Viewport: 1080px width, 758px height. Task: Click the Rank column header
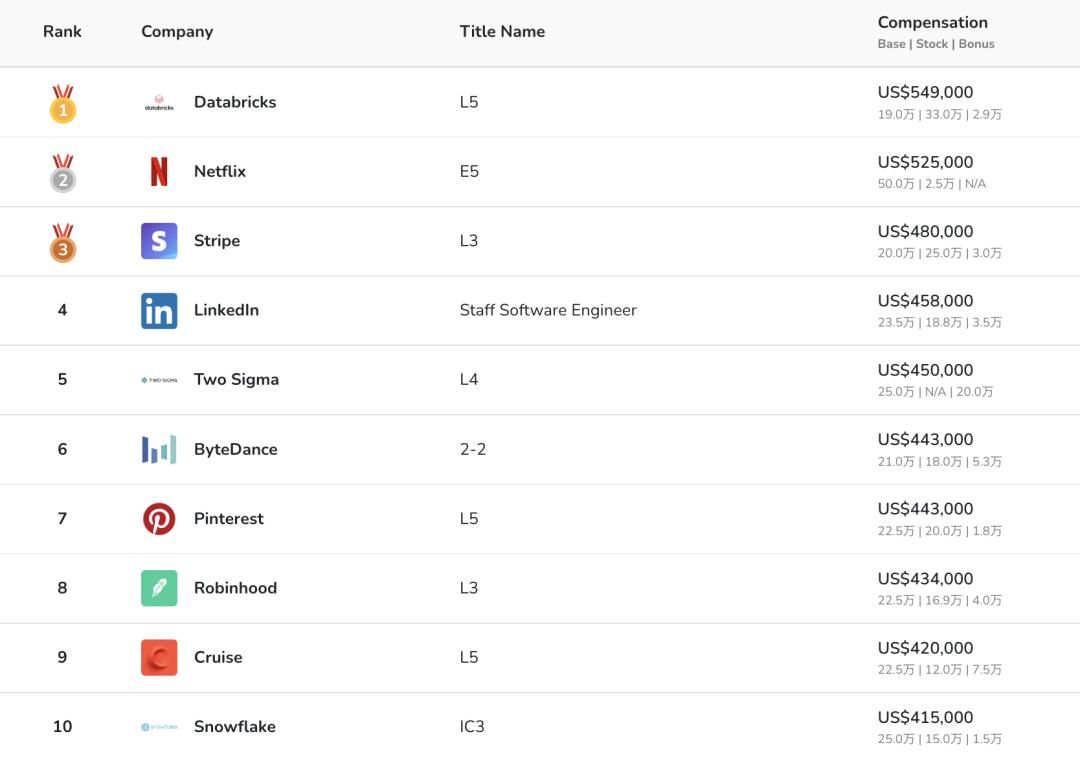pyautogui.click(x=62, y=32)
